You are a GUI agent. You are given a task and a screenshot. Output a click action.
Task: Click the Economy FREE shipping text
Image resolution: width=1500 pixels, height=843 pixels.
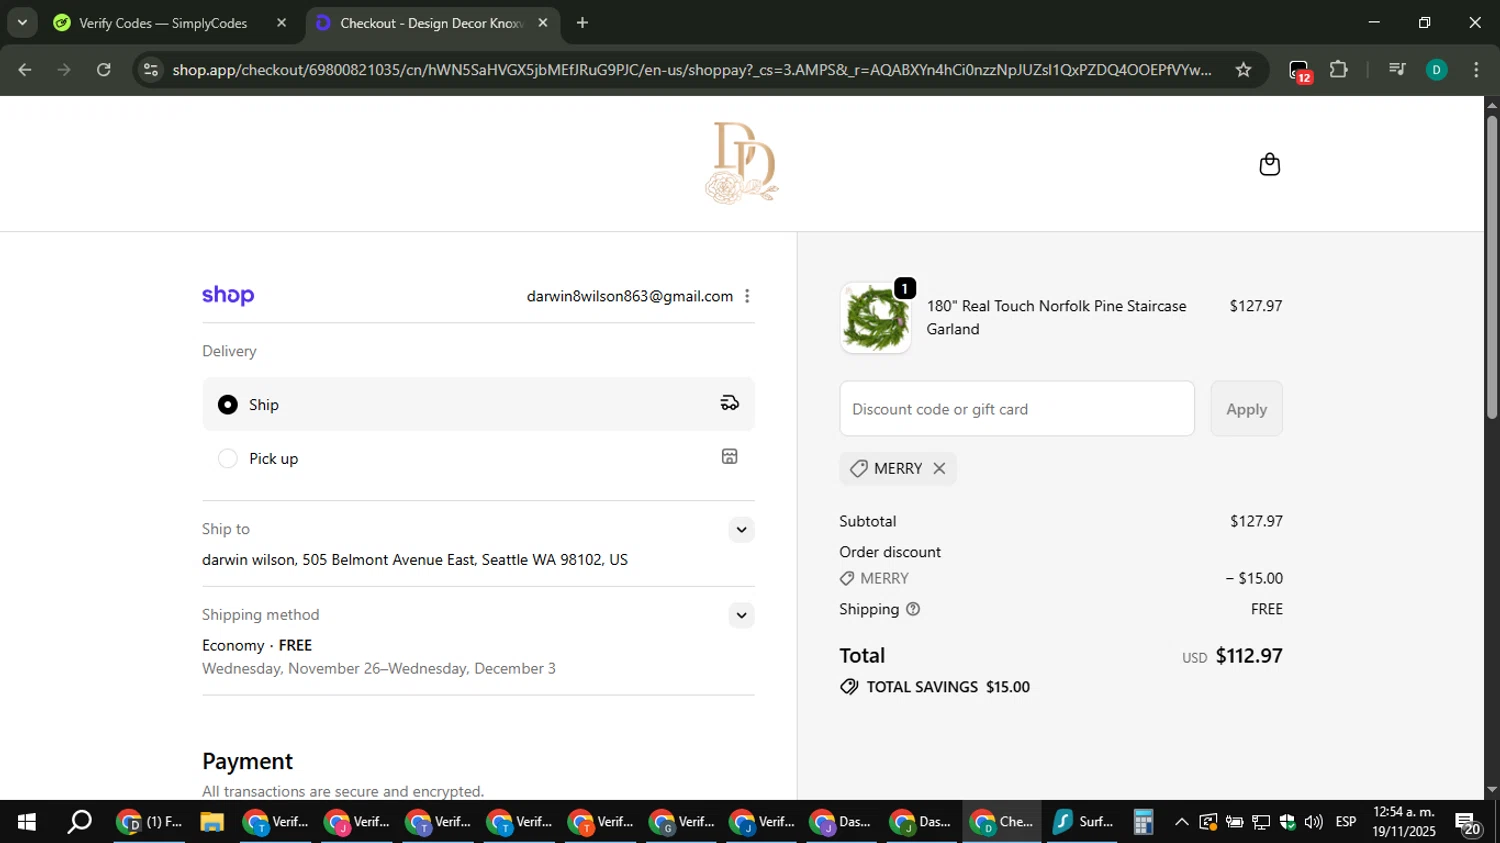(257, 645)
